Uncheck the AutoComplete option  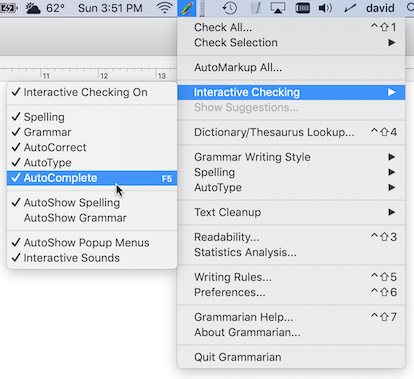point(92,178)
